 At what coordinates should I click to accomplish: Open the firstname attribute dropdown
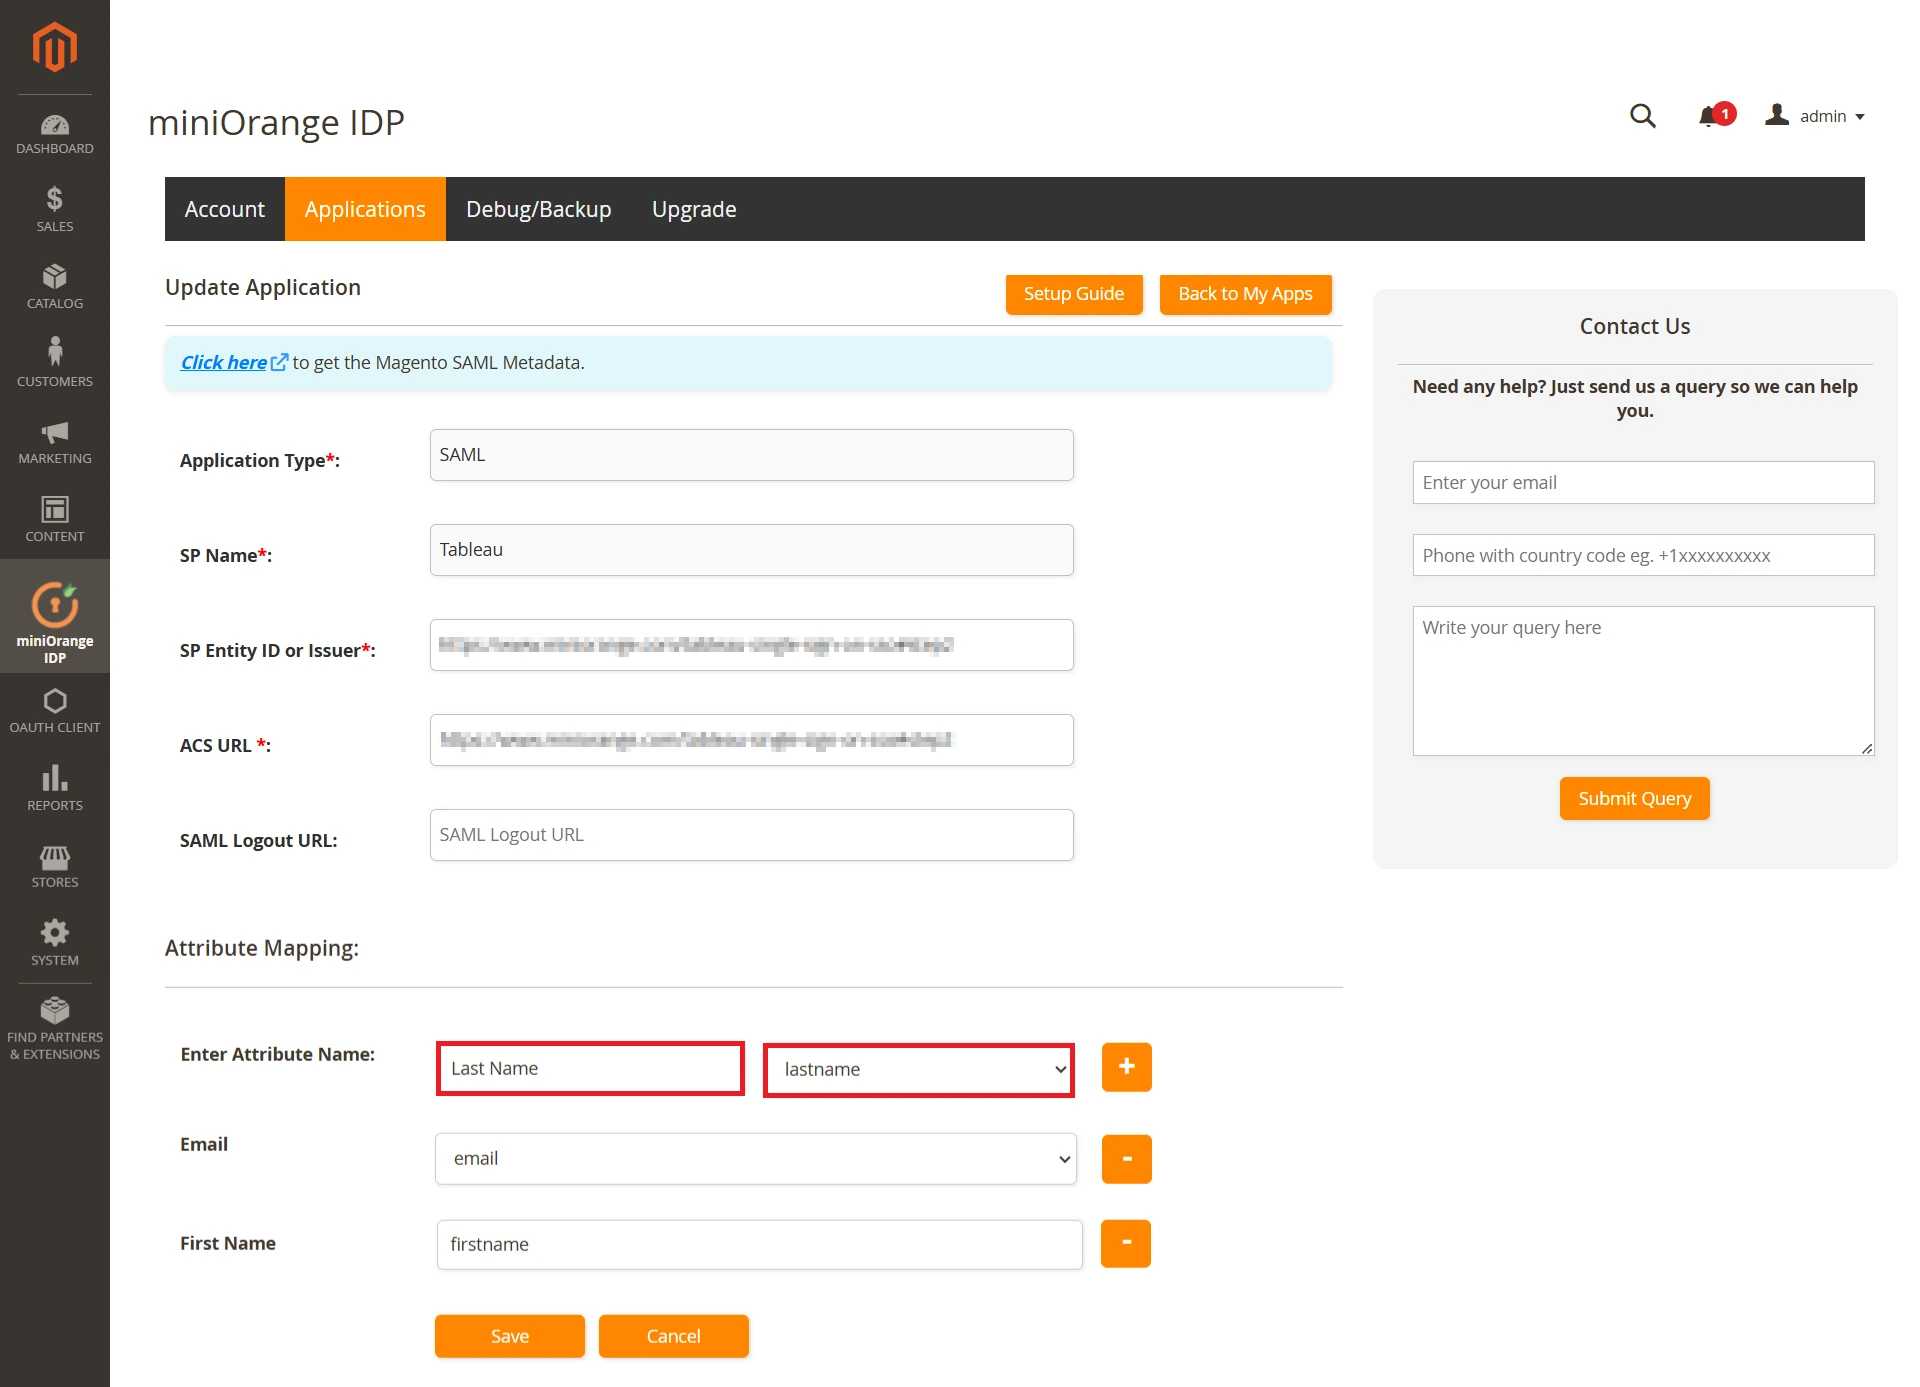point(757,1244)
